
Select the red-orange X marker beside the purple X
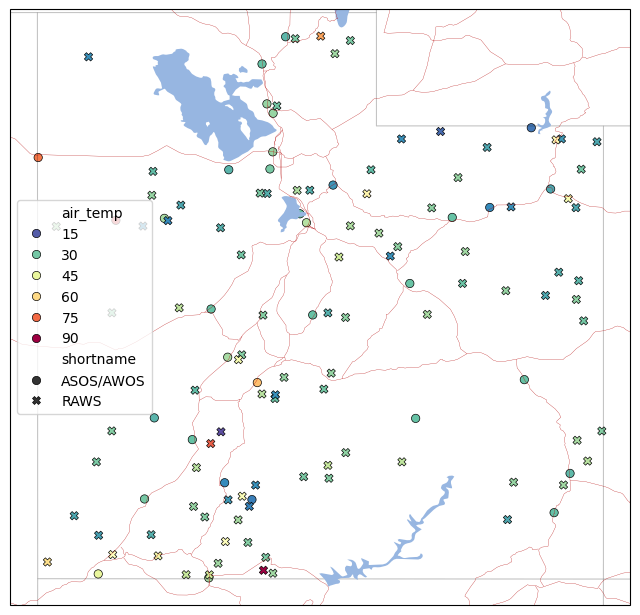211,443
